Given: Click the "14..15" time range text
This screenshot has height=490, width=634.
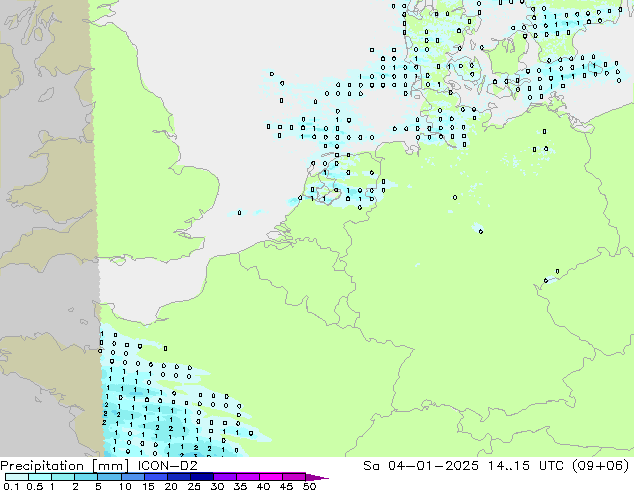Looking at the screenshot, I should (508, 465).
